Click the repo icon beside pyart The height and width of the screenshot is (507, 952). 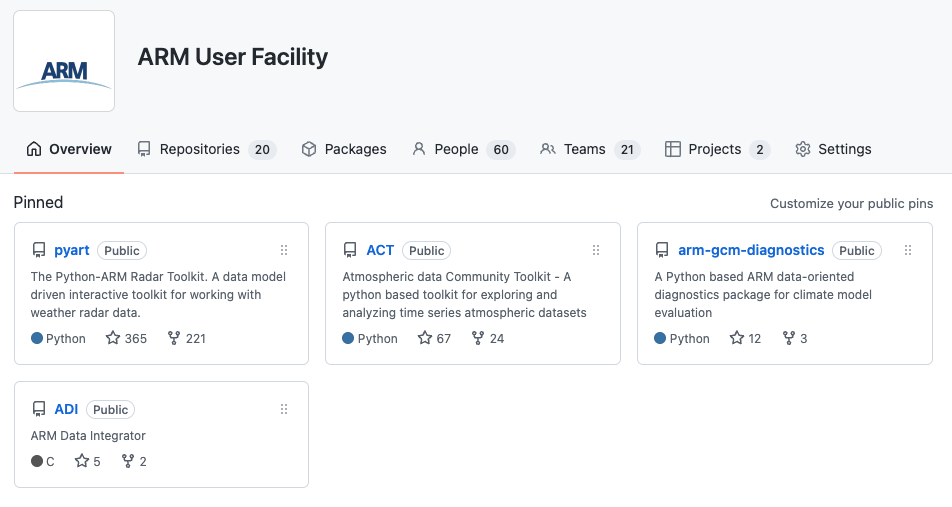pyautogui.click(x=39, y=250)
